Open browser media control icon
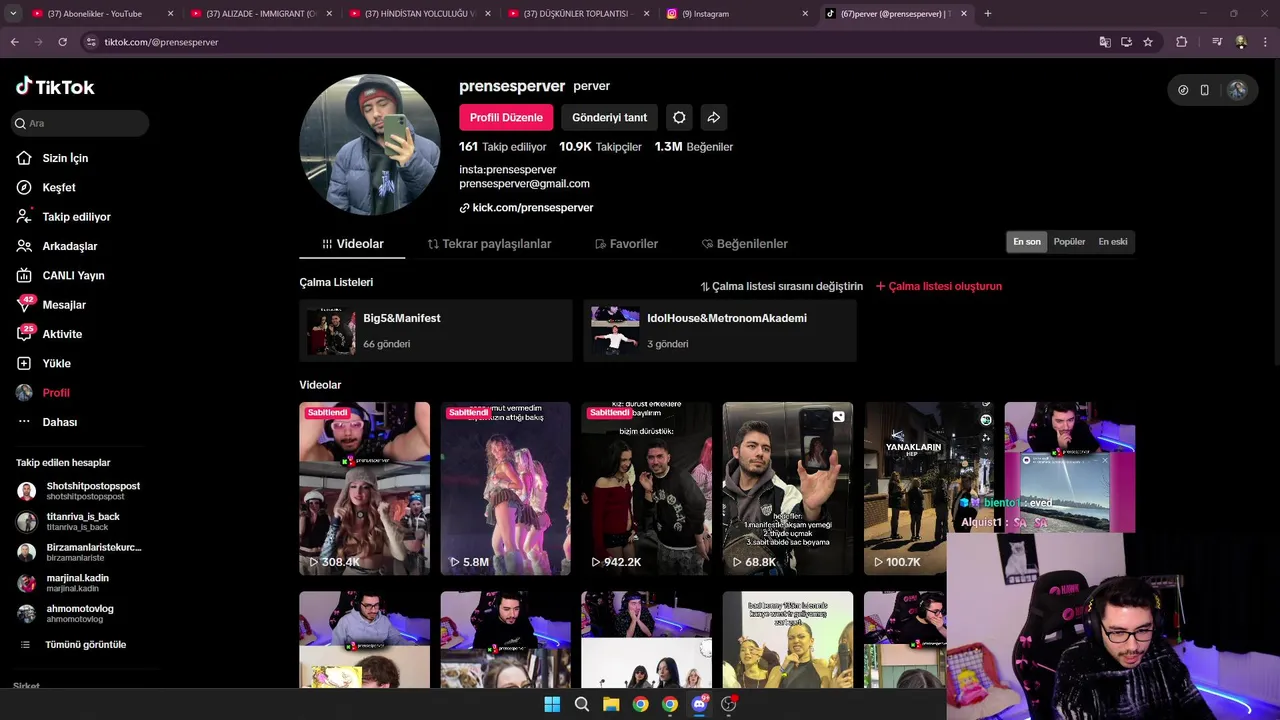Viewport: 1280px width, 720px height. [1217, 42]
